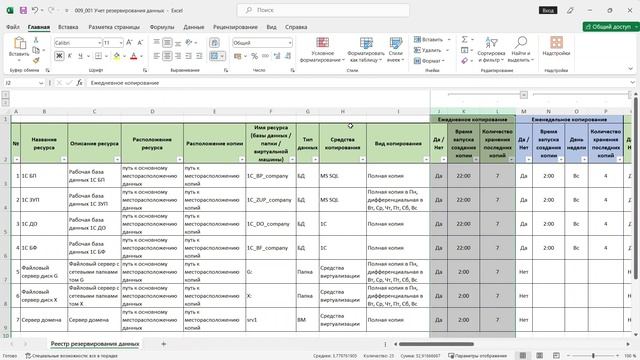640x360 pixels.
Task: Decrease the font size
Action: coord(140,42)
